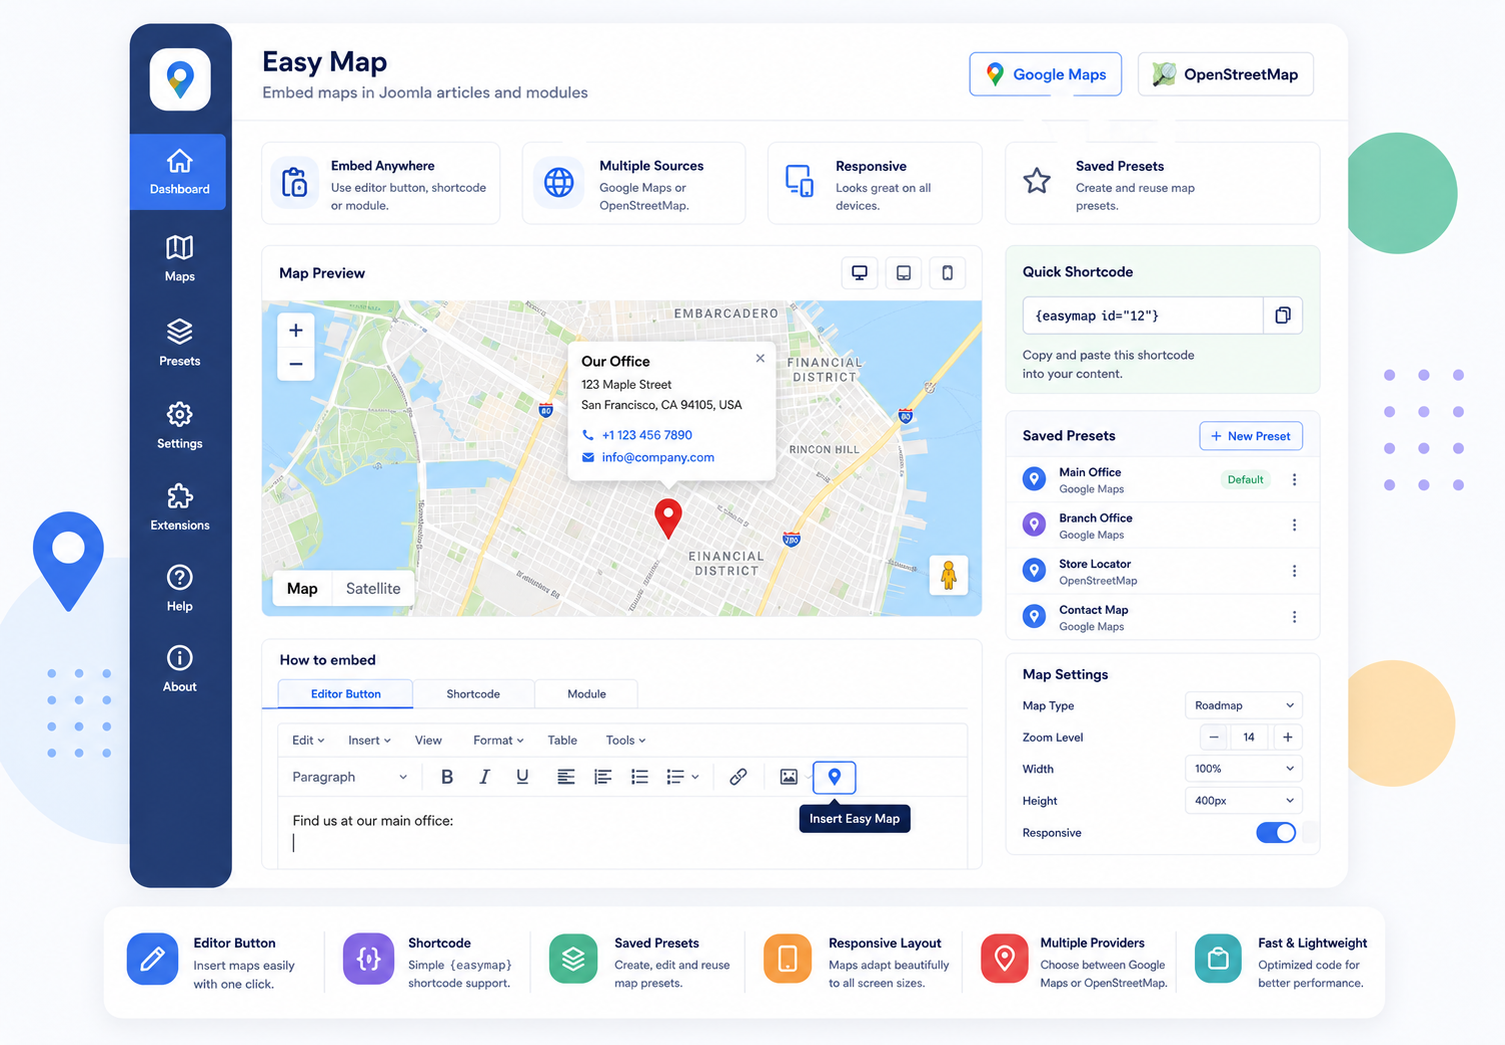Select the Map view type button
The image size is (1505, 1045).
click(302, 589)
